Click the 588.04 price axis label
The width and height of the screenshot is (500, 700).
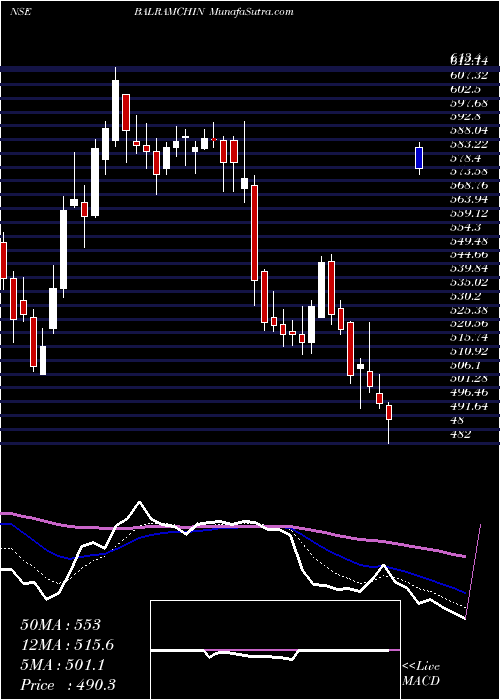point(469,130)
